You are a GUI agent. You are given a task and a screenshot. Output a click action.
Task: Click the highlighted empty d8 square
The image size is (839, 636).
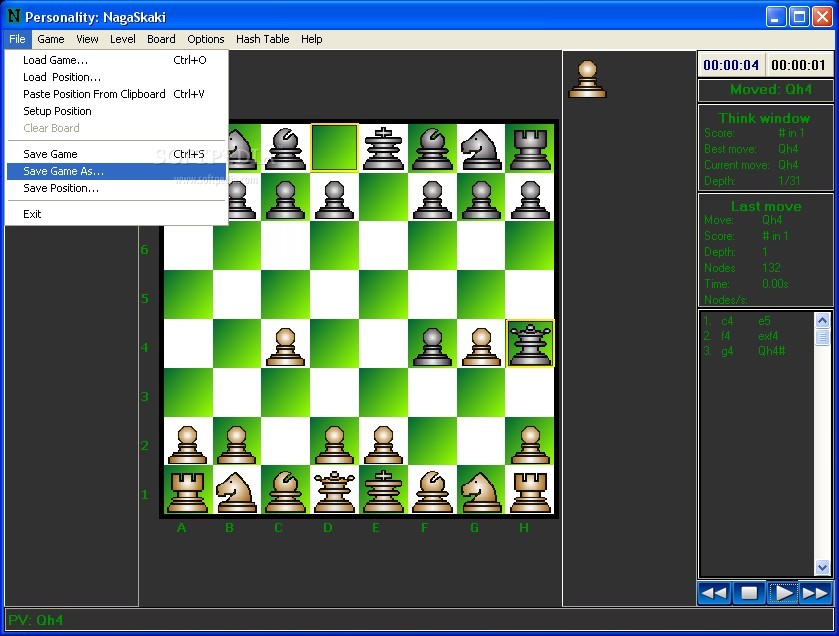pyautogui.click(x=334, y=148)
